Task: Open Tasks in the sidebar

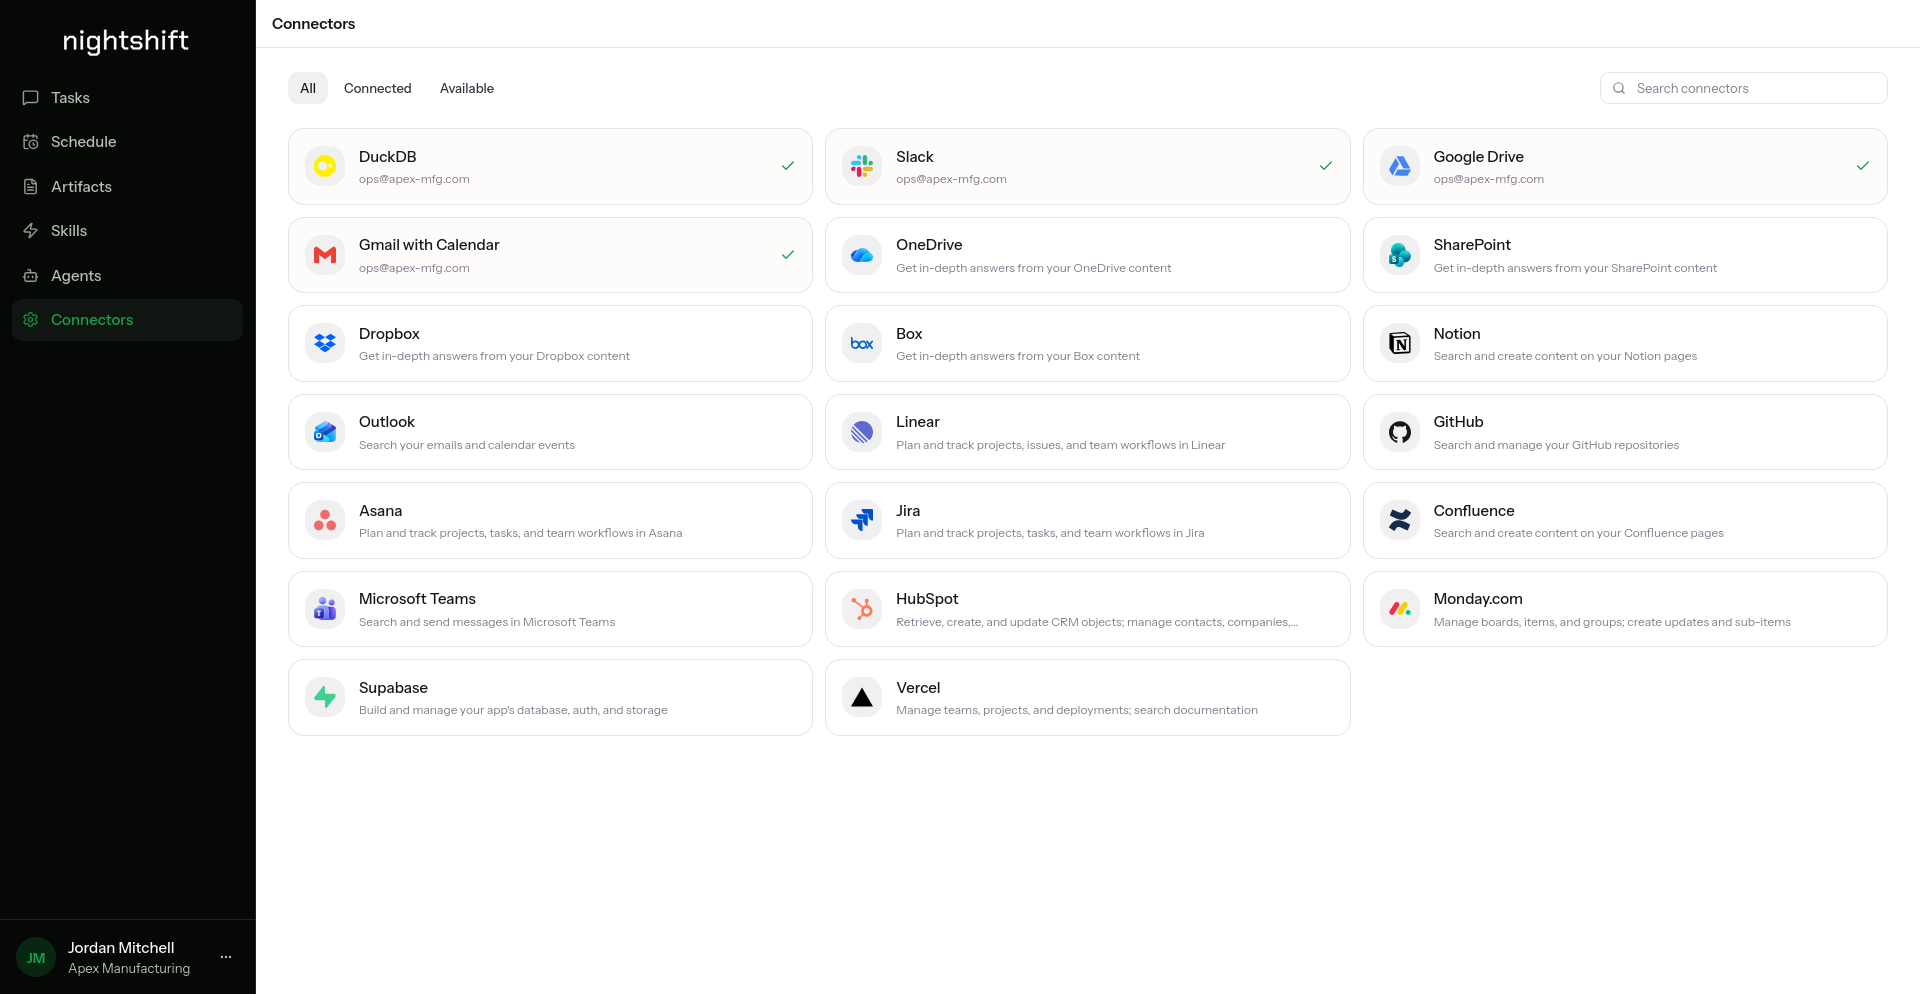Action: (127, 98)
